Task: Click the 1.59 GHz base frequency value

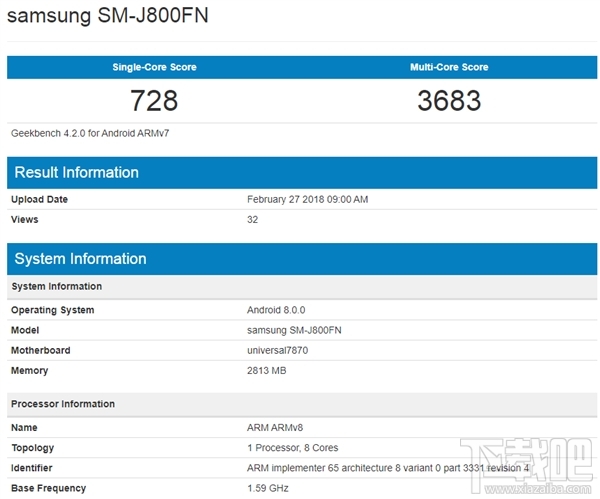Action: click(x=266, y=488)
